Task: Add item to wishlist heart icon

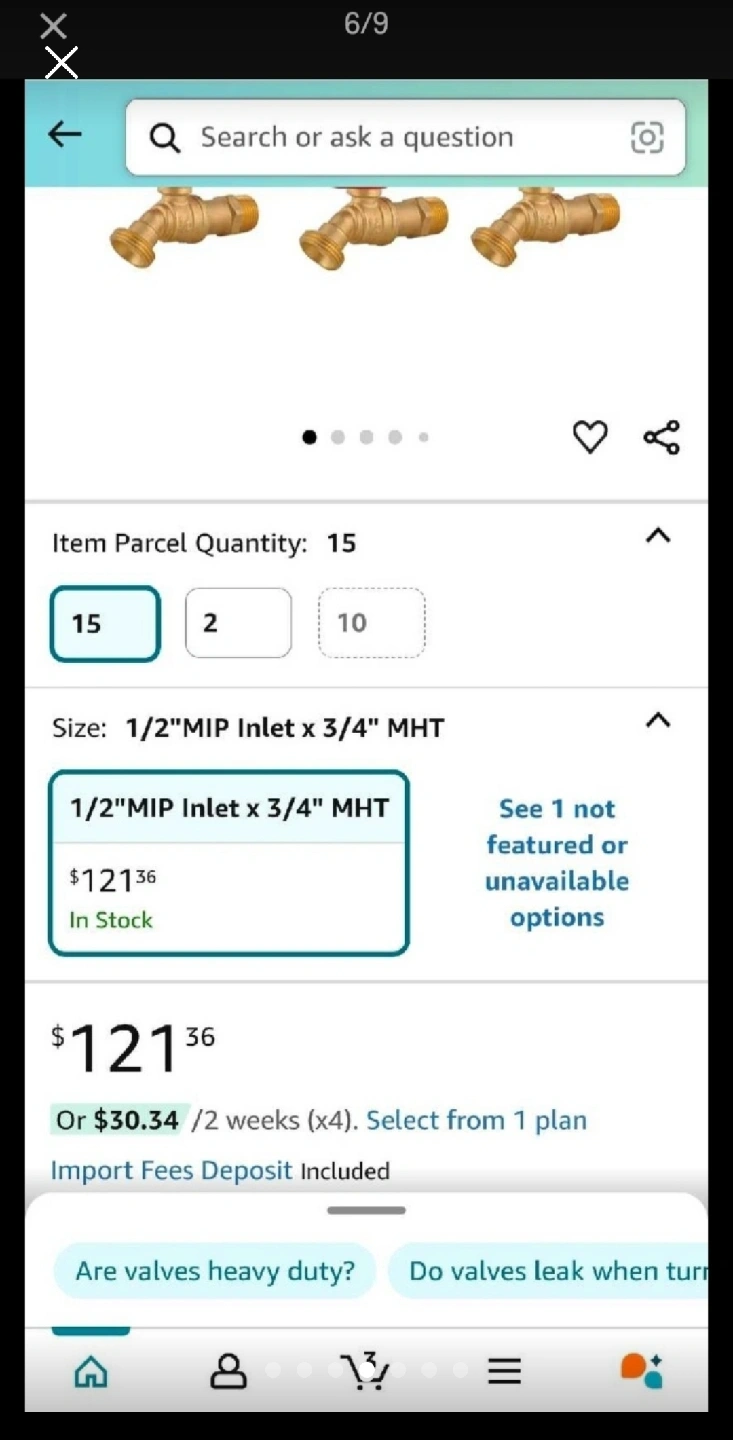Action: click(589, 437)
